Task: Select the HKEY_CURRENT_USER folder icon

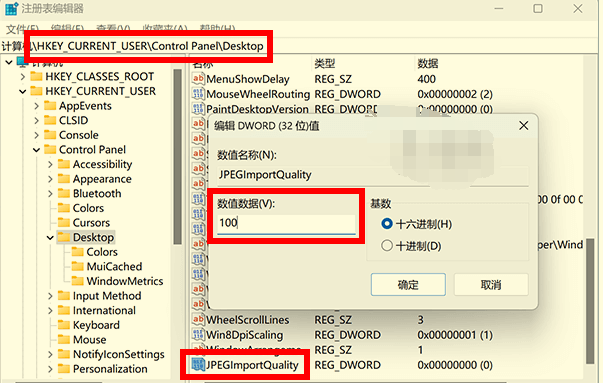Action: pos(37,91)
